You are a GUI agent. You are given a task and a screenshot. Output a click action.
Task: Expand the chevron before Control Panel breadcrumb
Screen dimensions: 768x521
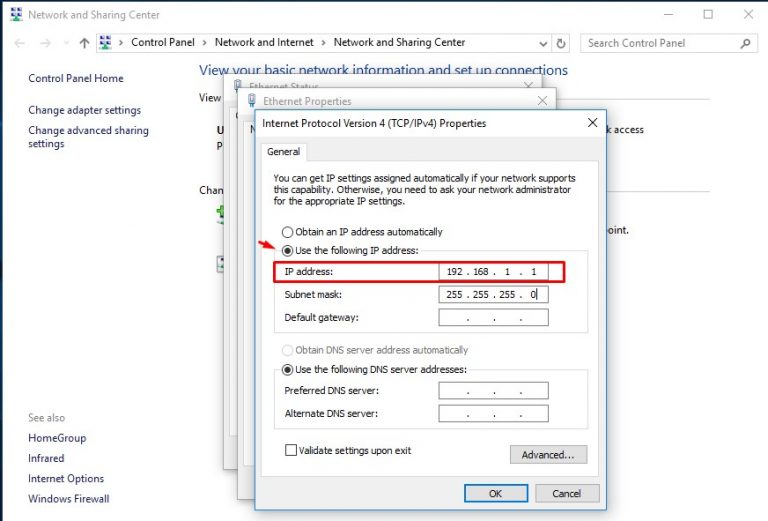[120, 43]
